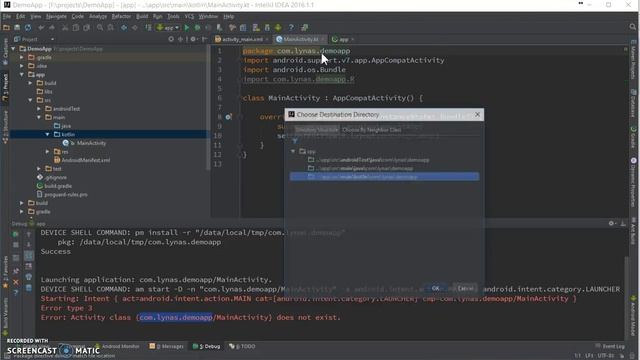The height and width of the screenshot is (360, 640).
Task: Click the scroll from source target icon
Action: click(171, 39)
